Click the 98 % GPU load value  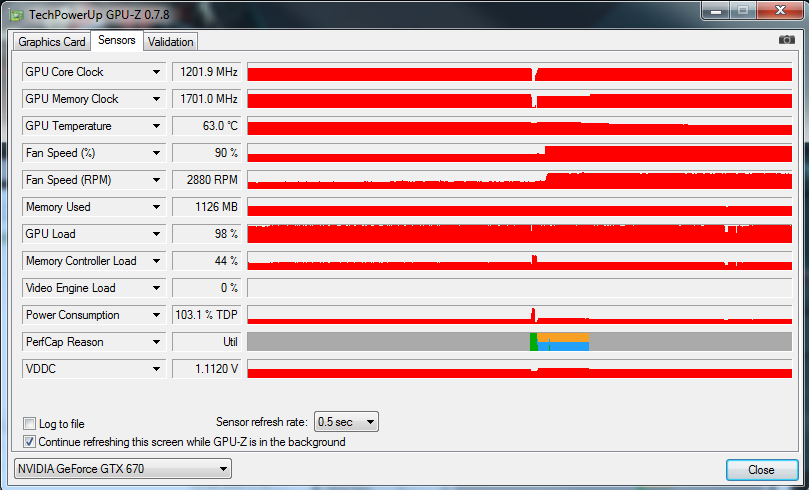206,234
